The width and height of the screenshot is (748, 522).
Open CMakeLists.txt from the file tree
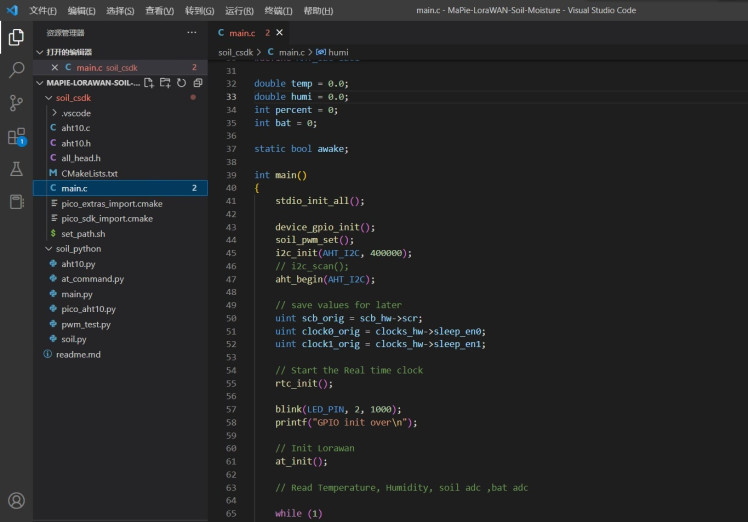[89, 173]
